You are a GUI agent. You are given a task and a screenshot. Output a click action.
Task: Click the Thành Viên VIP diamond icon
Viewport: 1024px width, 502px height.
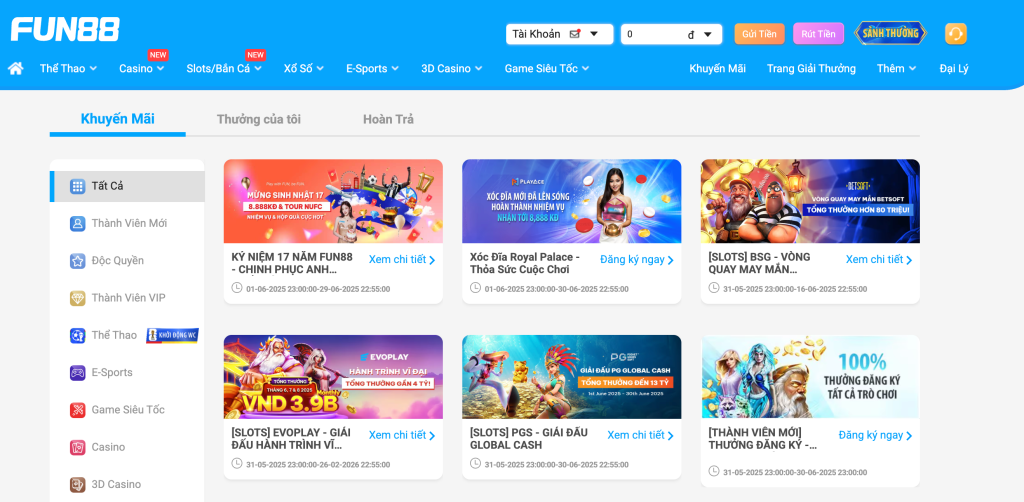pyautogui.click(x=78, y=298)
